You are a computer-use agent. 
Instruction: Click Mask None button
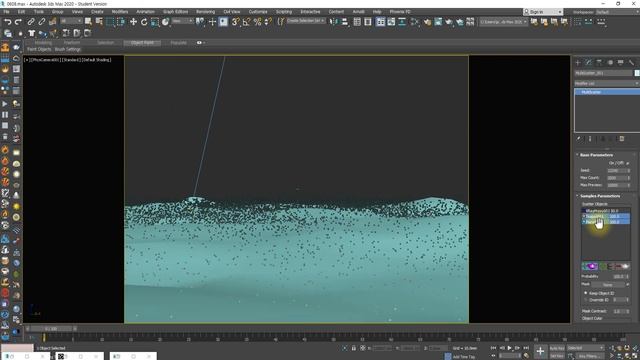tap(608, 284)
